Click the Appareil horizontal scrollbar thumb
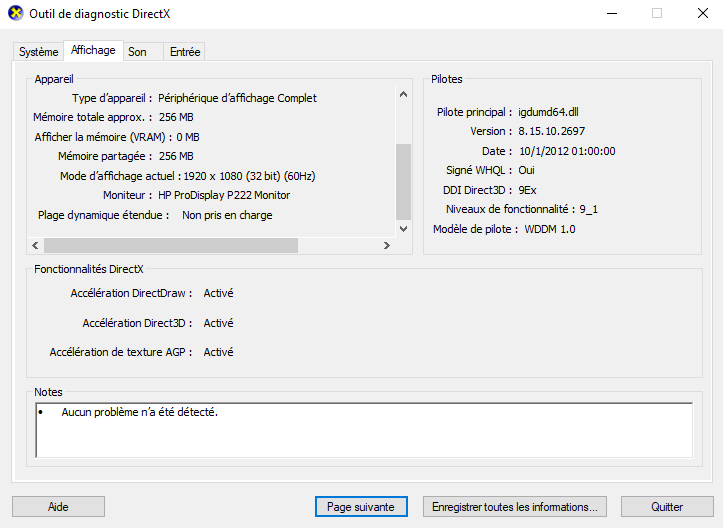Image resolution: width=723 pixels, height=528 pixels. point(171,245)
